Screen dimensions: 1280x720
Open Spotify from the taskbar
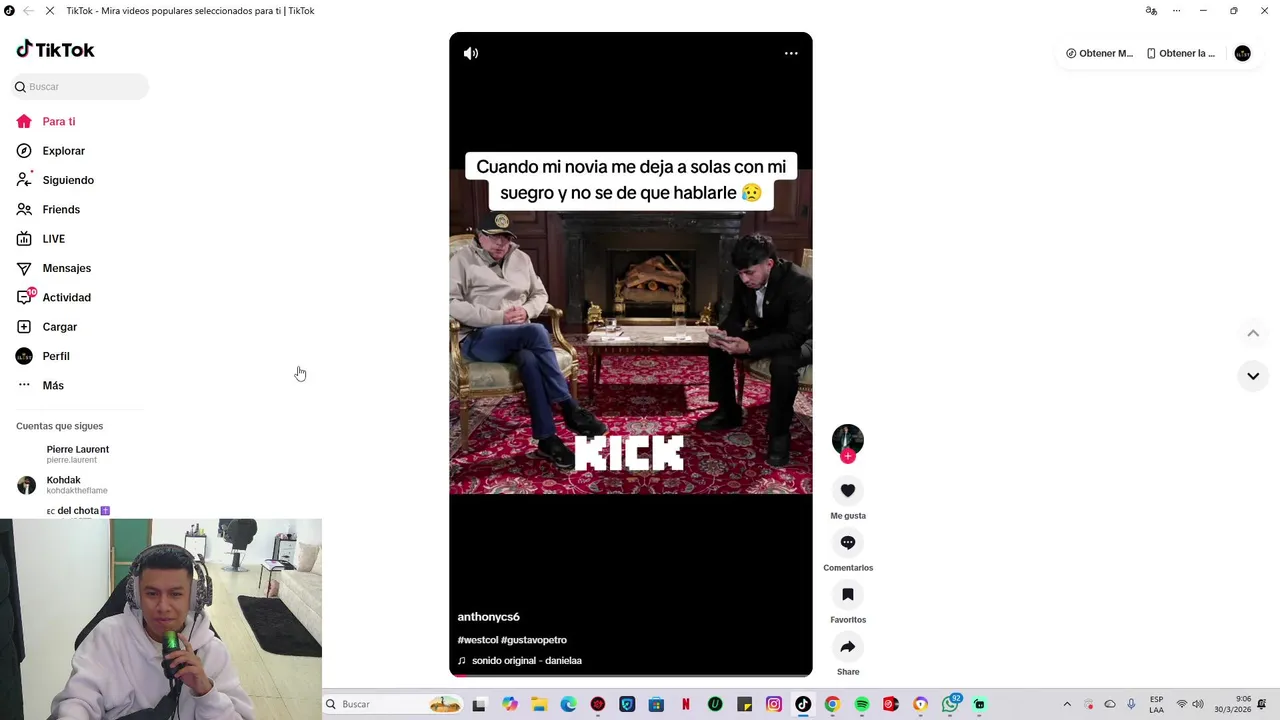[x=862, y=705]
